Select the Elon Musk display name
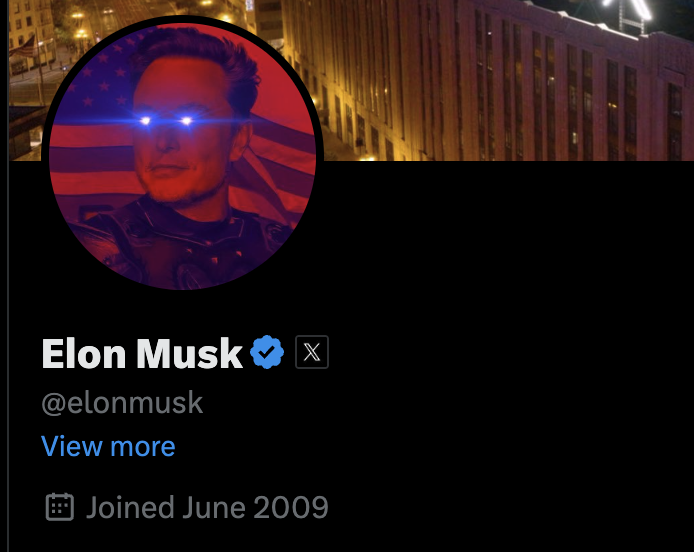Image resolution: width=694 pixels, height=552 pixels. (142, 353)
